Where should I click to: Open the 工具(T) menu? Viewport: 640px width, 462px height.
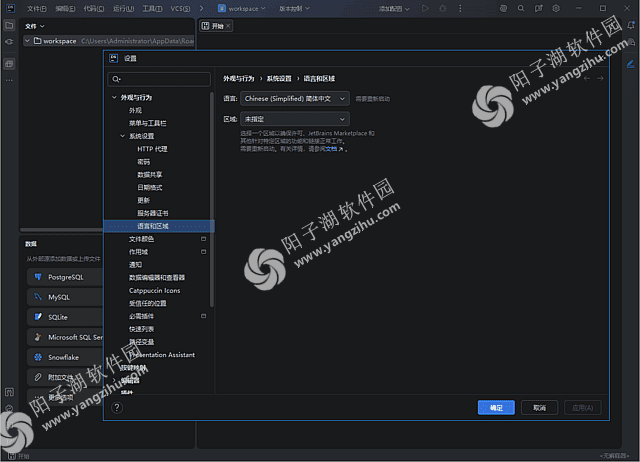click(152, 8)
